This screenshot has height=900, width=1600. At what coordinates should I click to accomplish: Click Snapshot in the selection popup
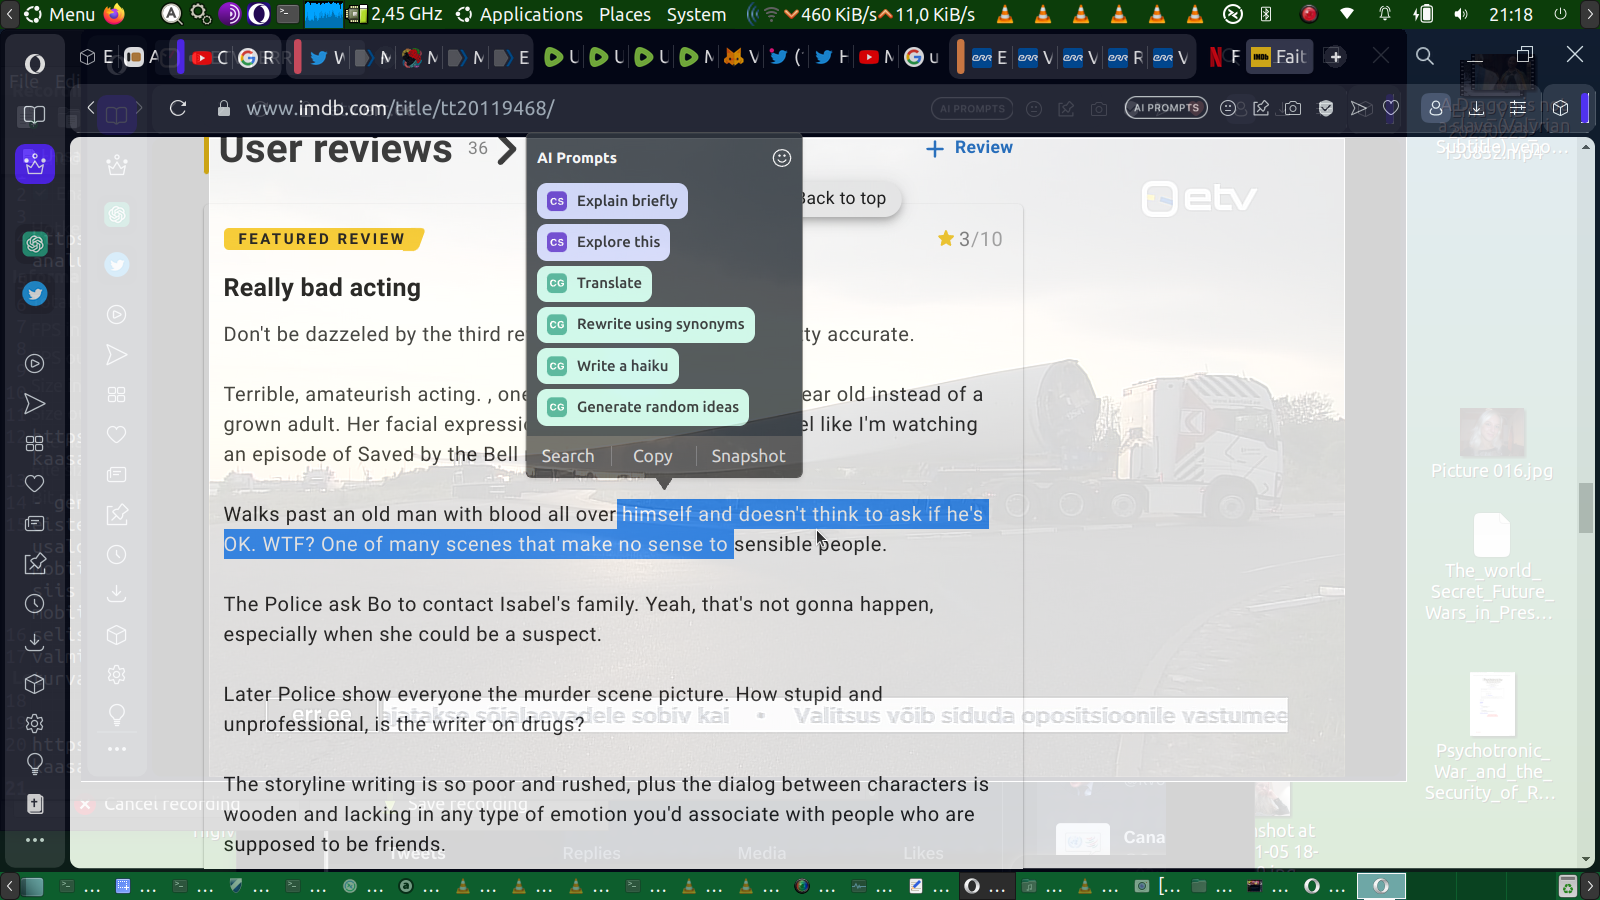pos(748,456)
